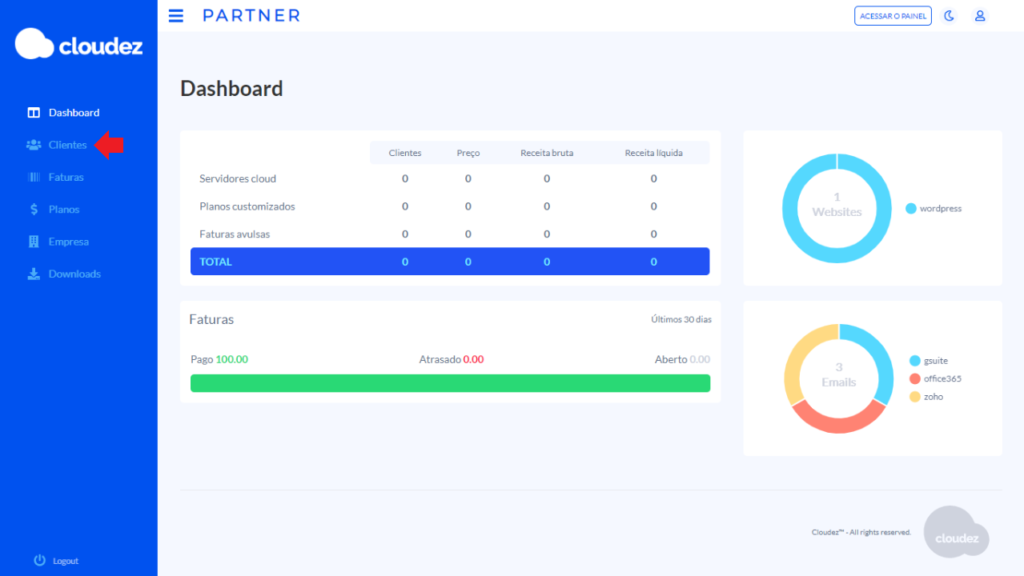
Task: Click the Downloads arrow icon
Action: coord(33,274)
